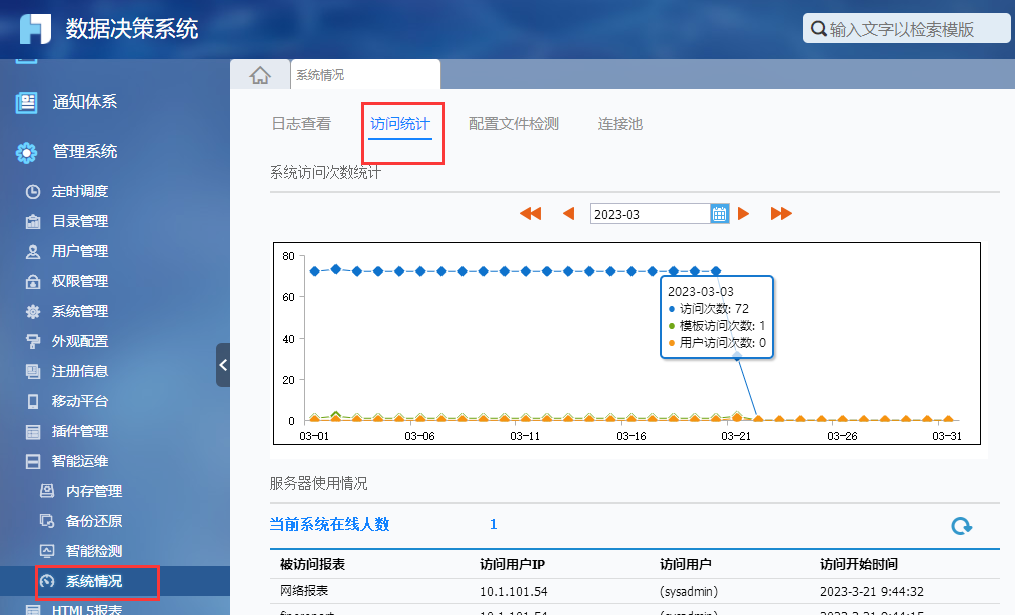Click the 2023-03 month input field
Image resolution: width=1015 pixels, height=615 pixels.
tap(651, 214)
